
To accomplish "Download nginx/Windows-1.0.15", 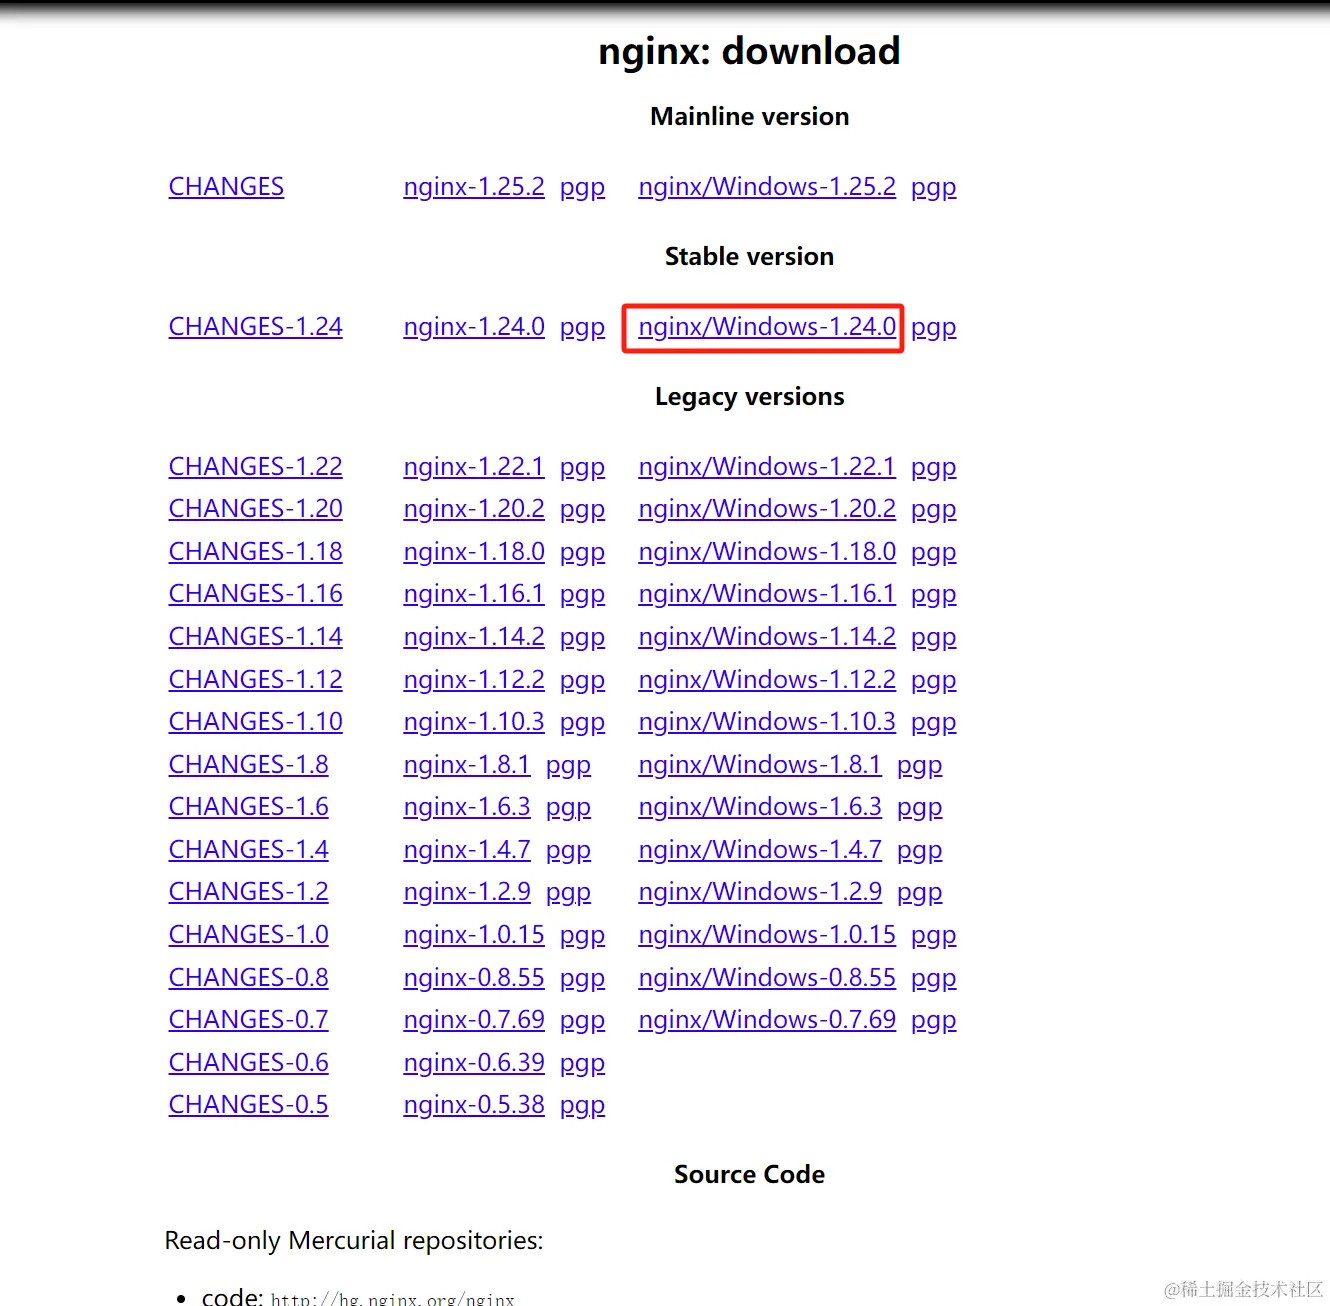I will tap(767, 935).
